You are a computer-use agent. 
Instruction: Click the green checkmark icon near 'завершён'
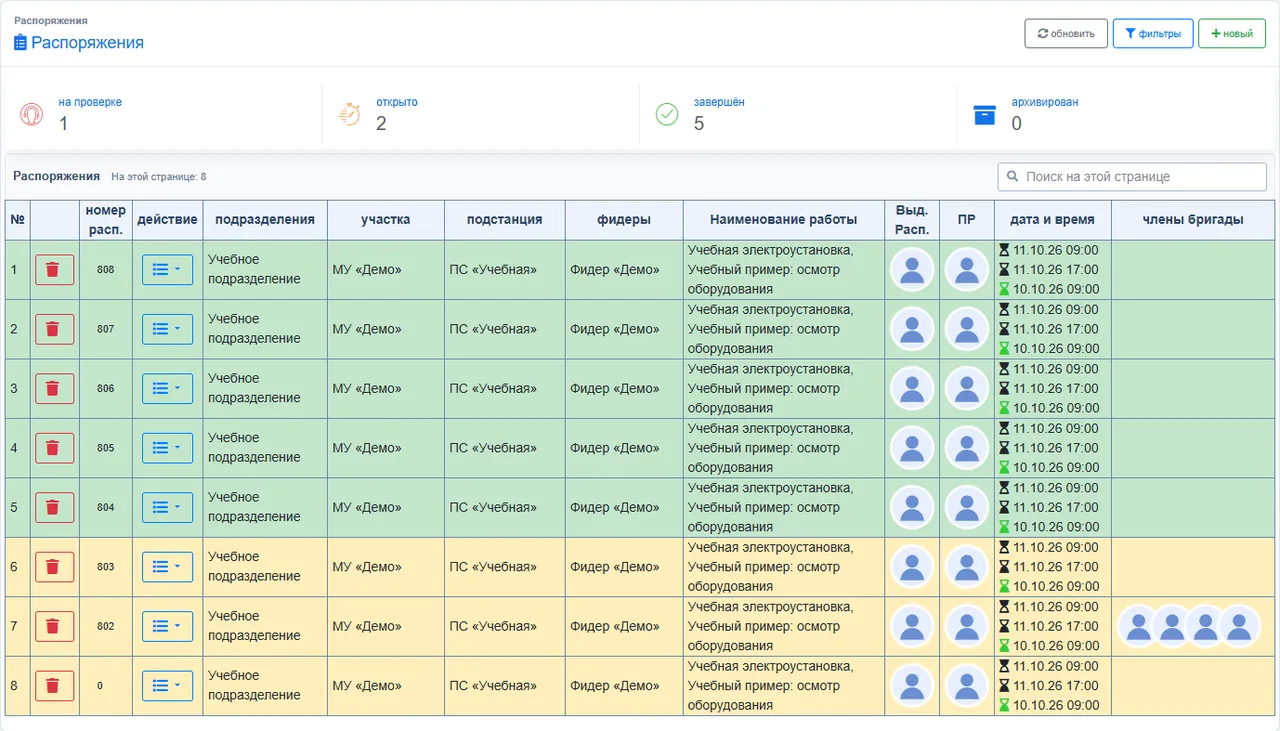pos(667,114)
